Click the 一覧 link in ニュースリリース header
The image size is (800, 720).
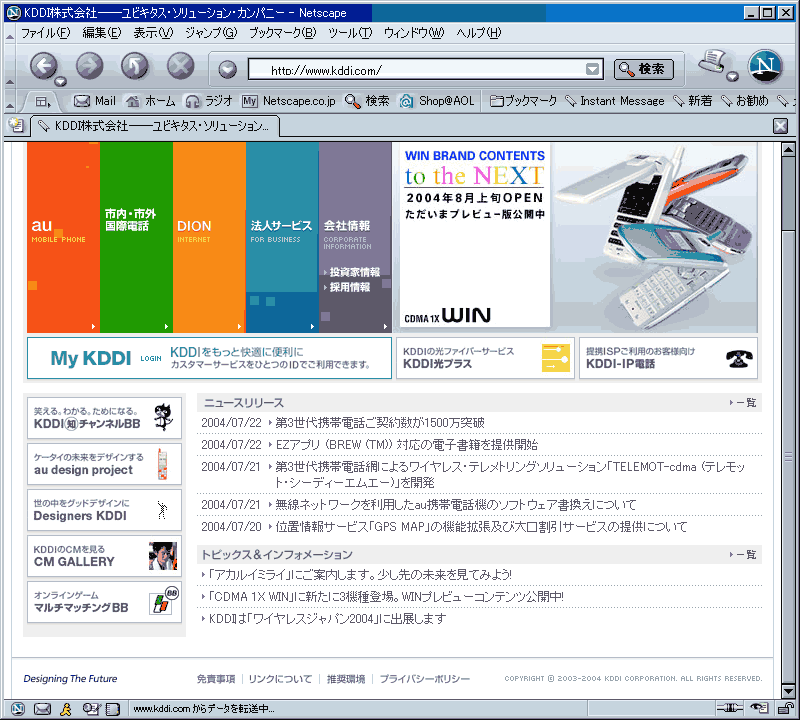click(x=743, y=403)
